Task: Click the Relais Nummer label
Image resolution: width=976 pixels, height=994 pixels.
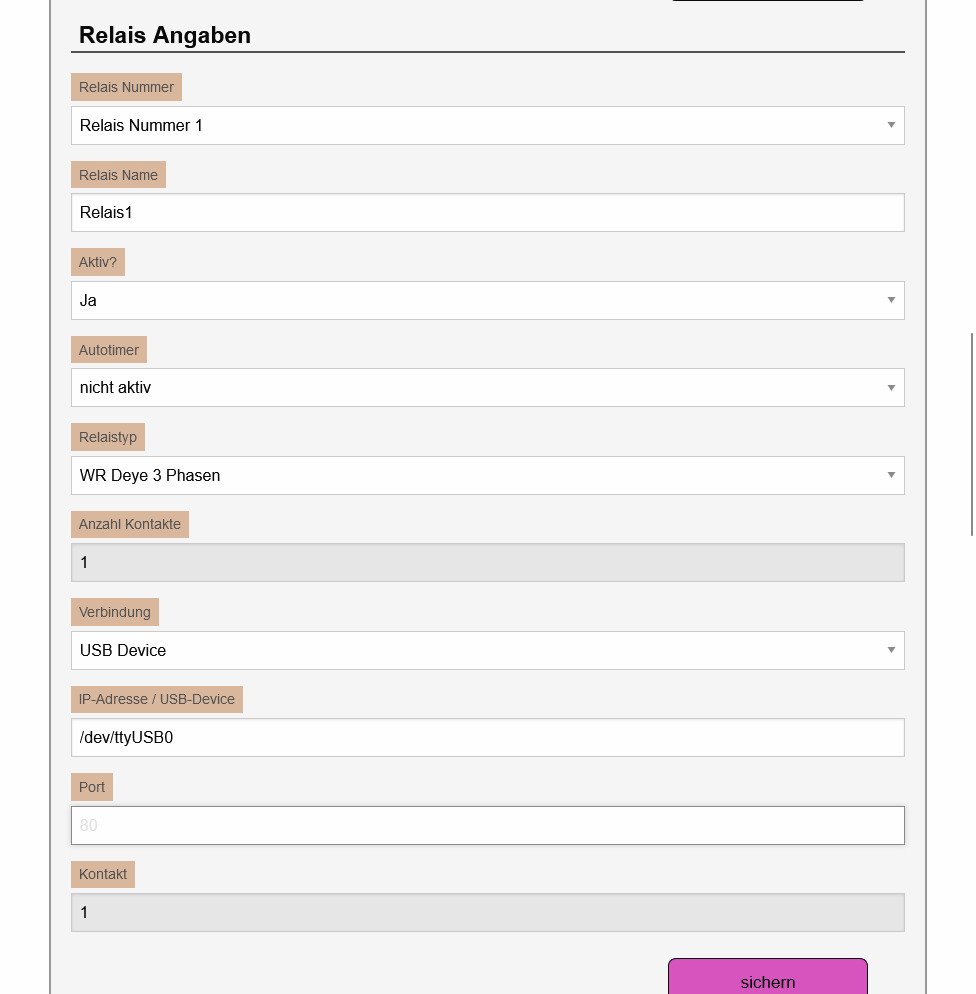Action: pyautogui.click(x=126, y=87)
